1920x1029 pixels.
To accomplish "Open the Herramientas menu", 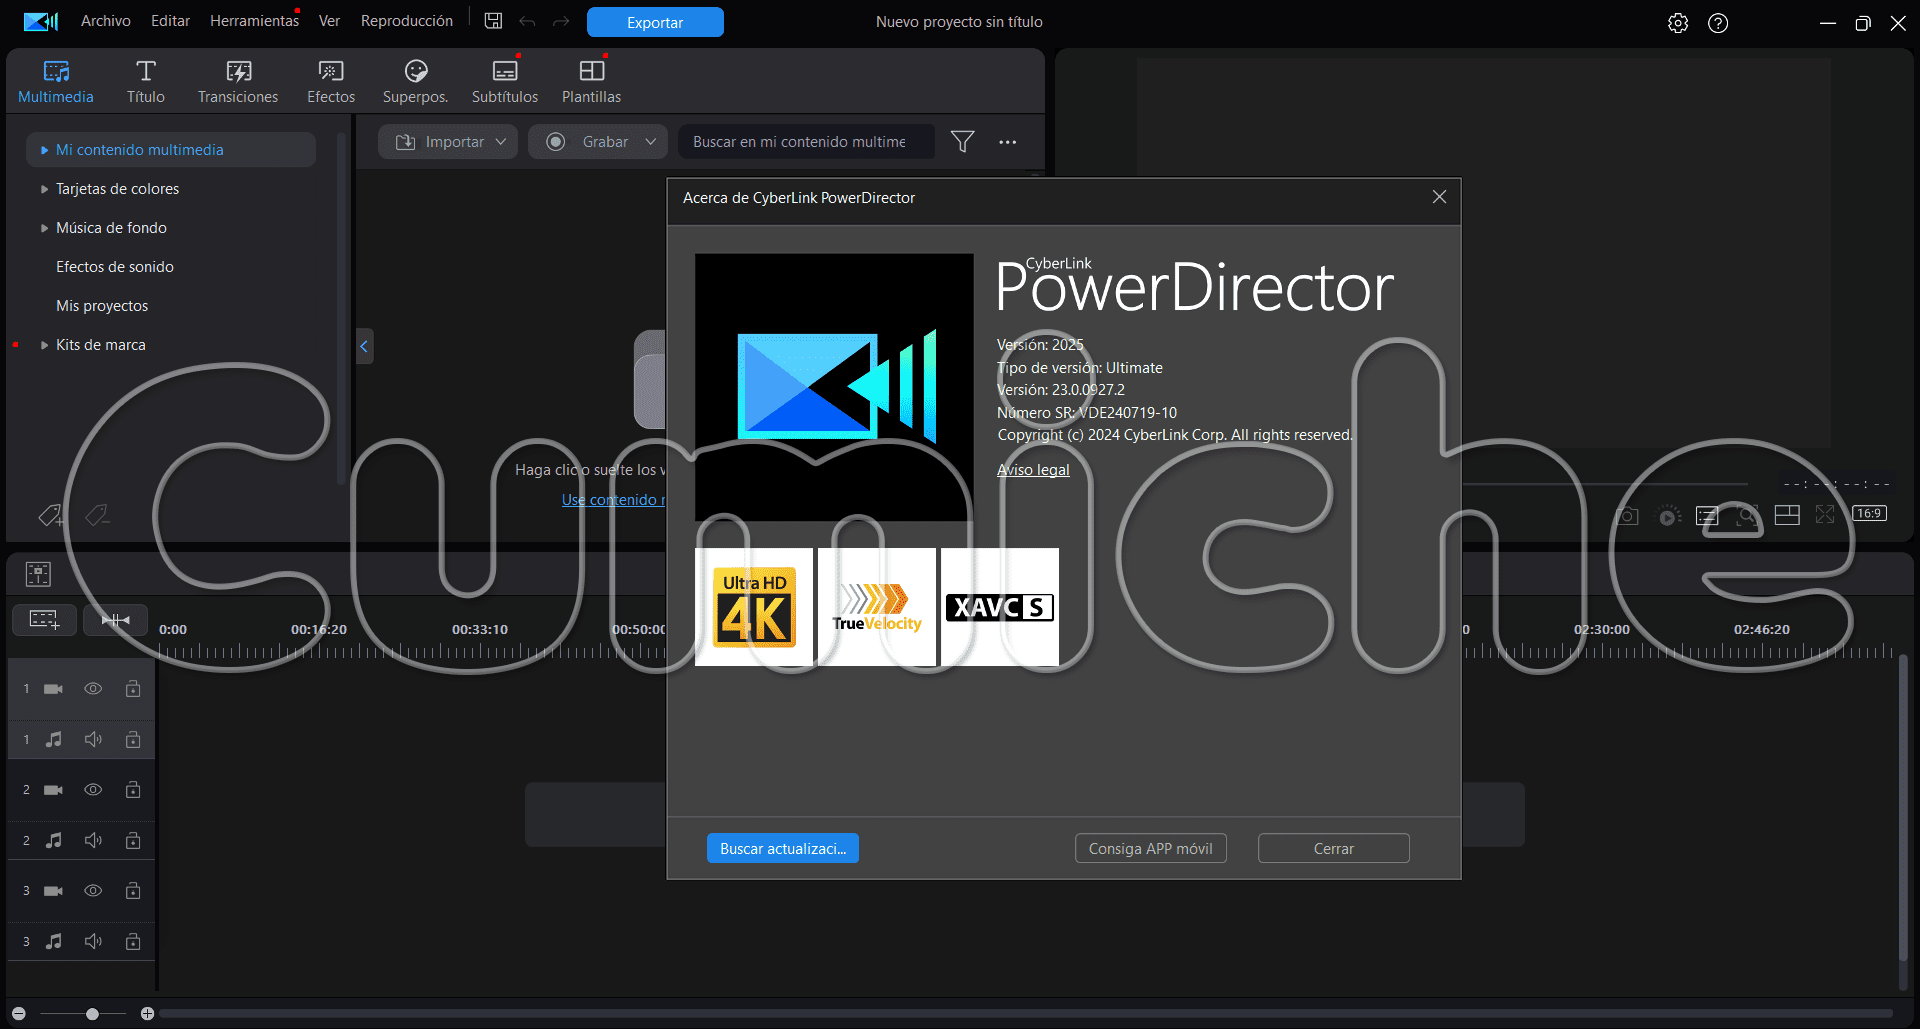I will point(254,21).
